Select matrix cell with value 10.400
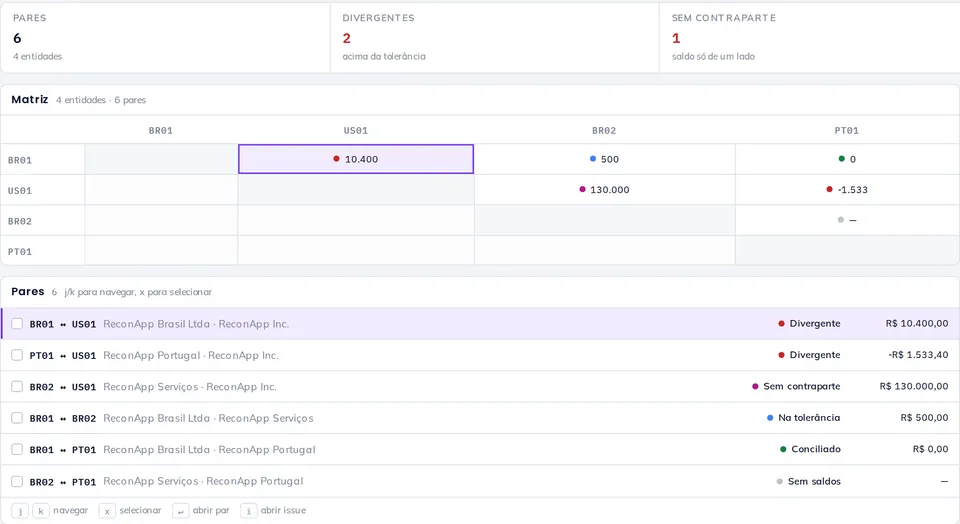This screenshot has height=524, width=960. coord(356,159)
